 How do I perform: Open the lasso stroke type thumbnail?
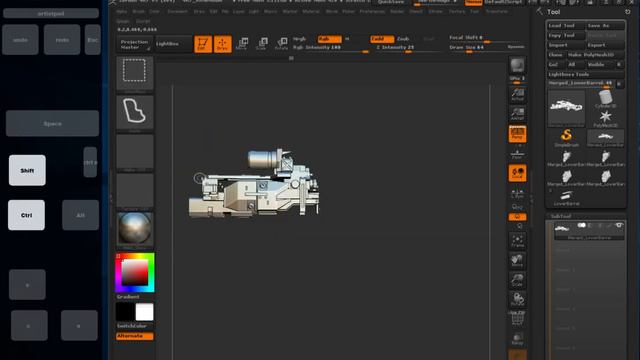click(x=135, y=112)
